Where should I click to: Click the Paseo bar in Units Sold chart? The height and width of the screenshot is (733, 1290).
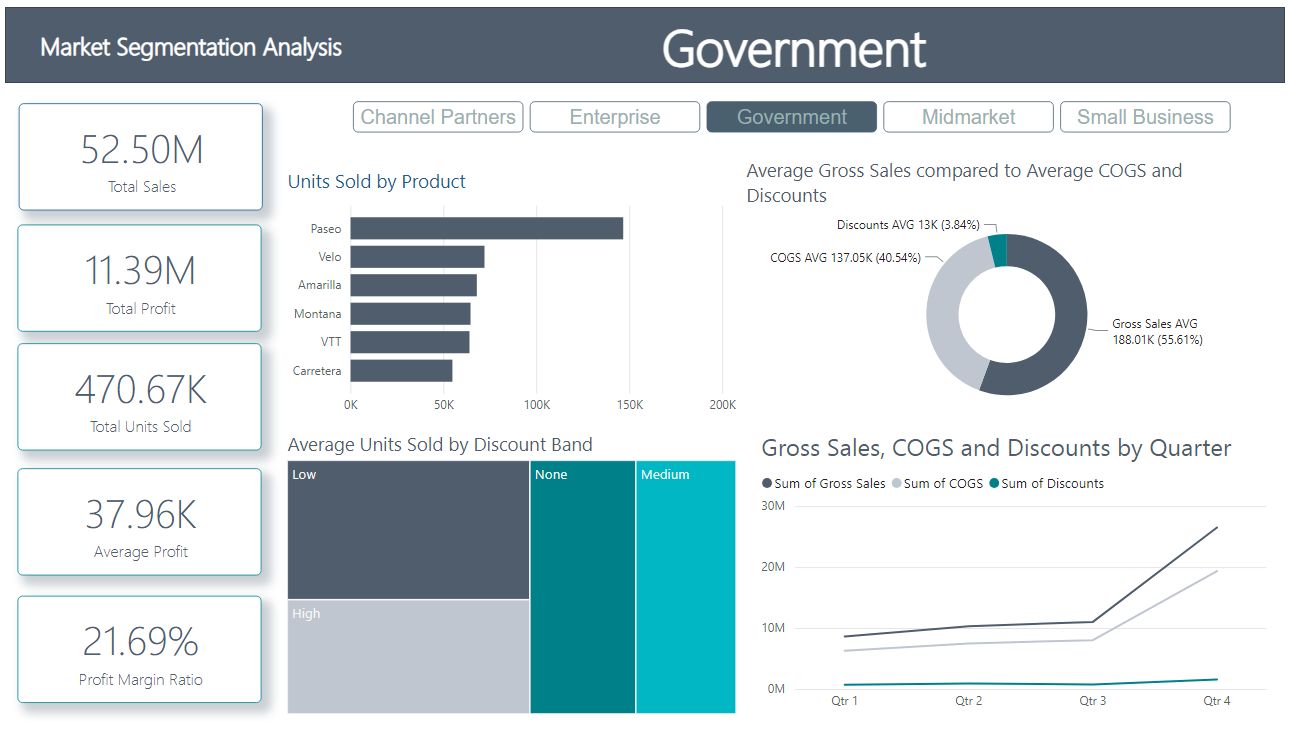tap(486, 229)
